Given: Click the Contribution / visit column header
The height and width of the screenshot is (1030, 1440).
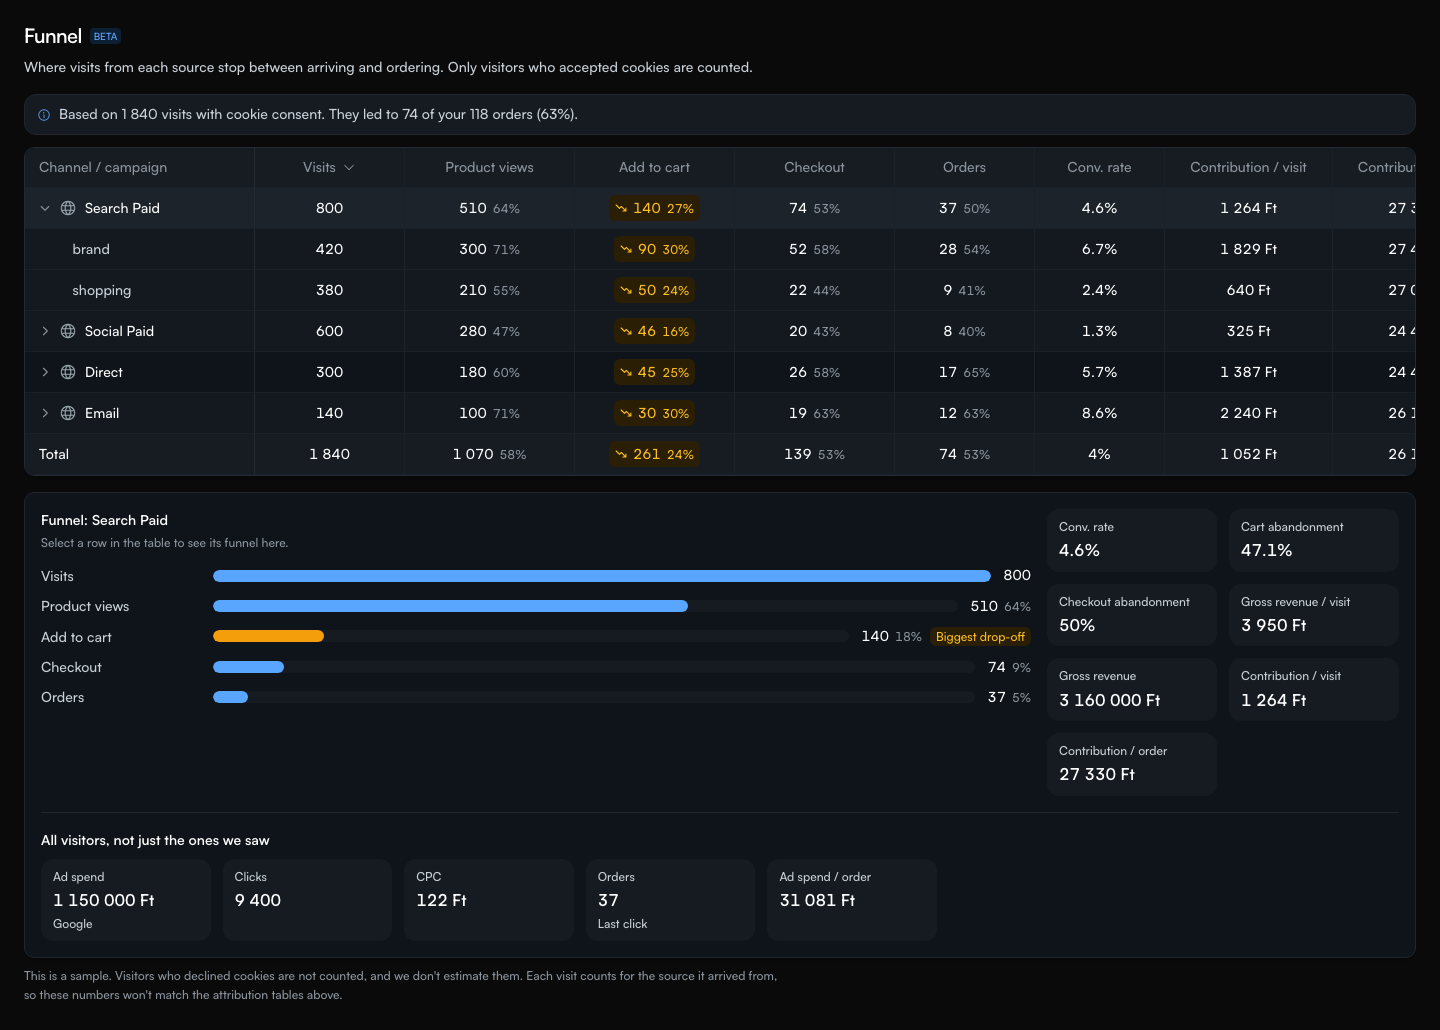Looking at the screenshot, I should pos(1248,167).
